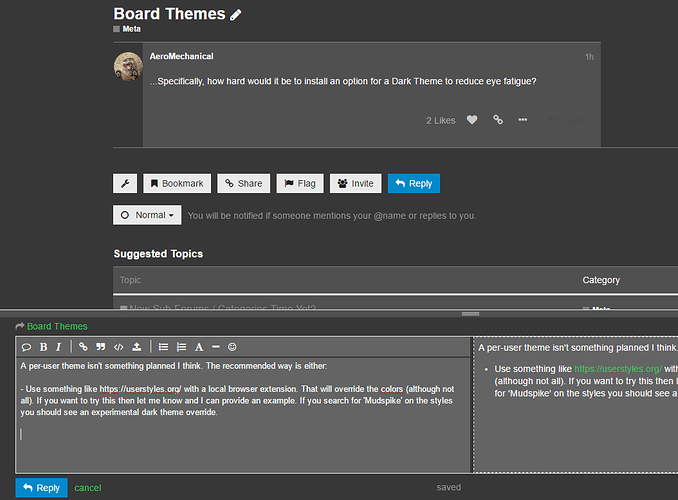Click the blue Reply button below the post
678x500 pixels.
coord(414,183)
